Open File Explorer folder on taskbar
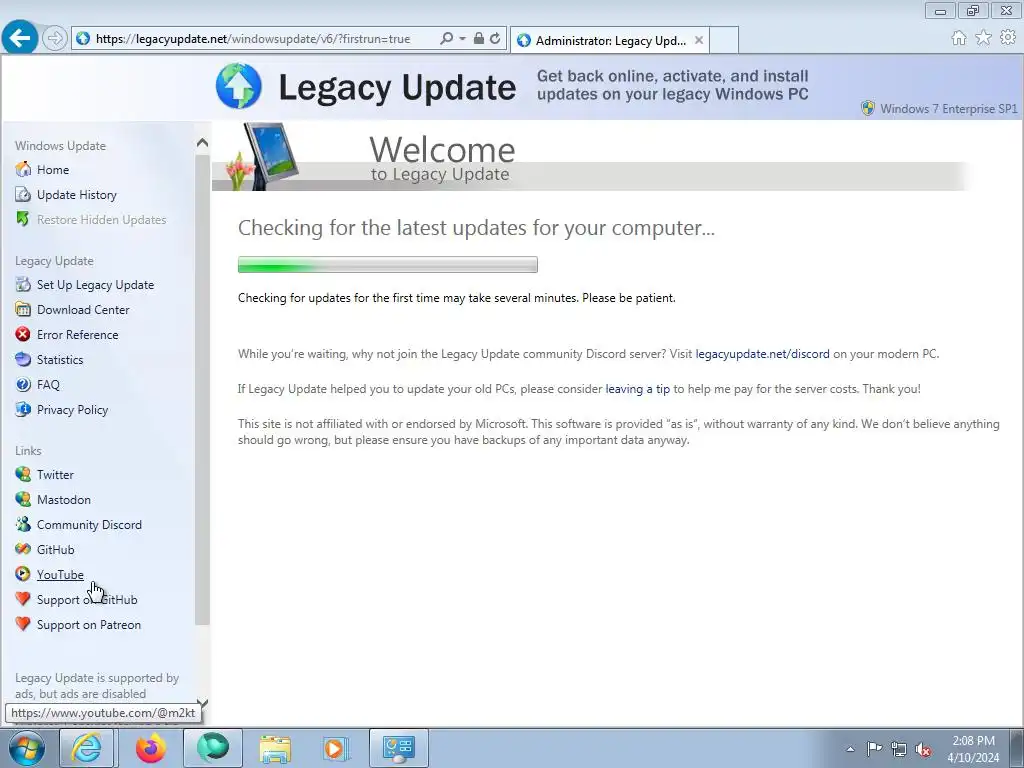1024x768 pixels. click(x=275, y=748)
